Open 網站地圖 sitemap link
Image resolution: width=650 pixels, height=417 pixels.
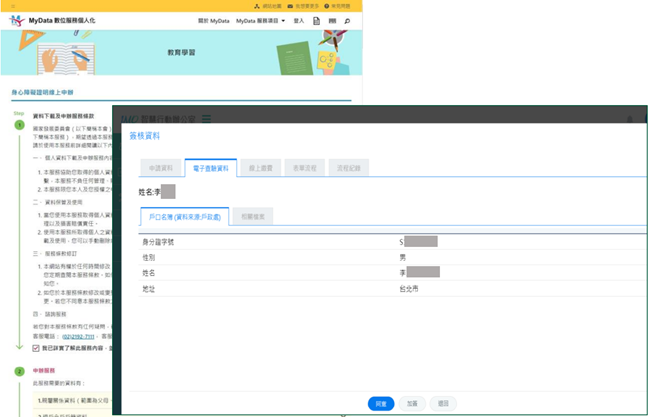(x=268, y=6)
